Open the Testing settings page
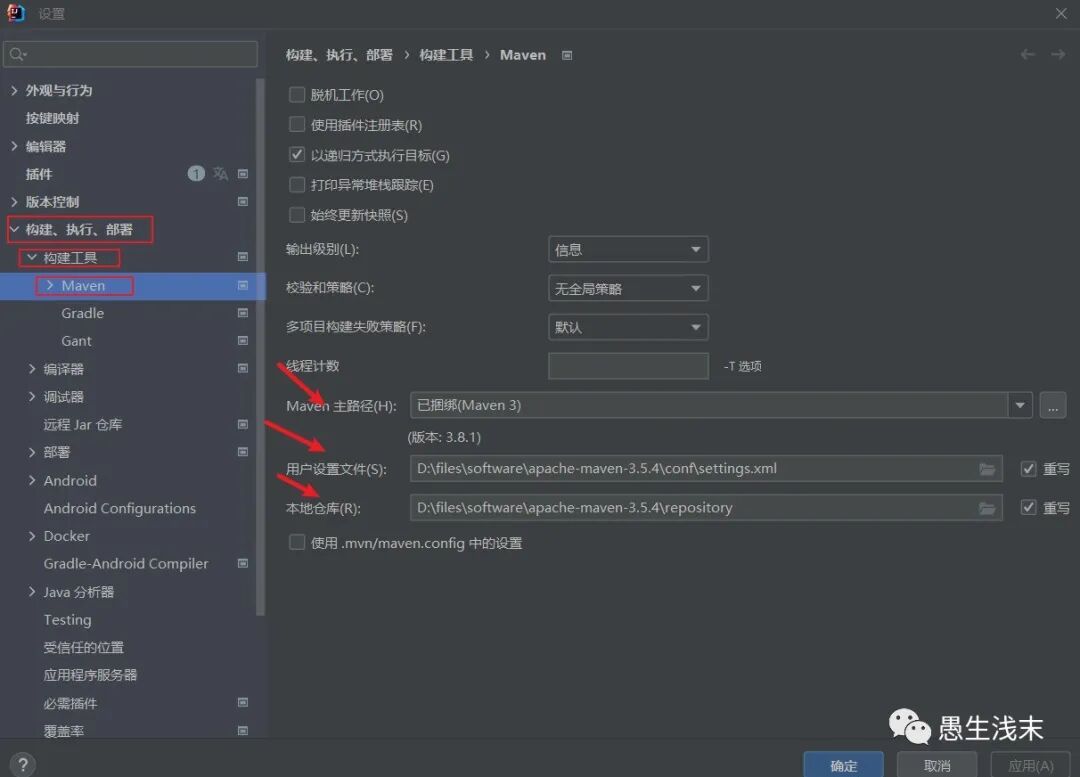Image resolution: width=1080 pixels, height=777 pixels. pos(68,620)
